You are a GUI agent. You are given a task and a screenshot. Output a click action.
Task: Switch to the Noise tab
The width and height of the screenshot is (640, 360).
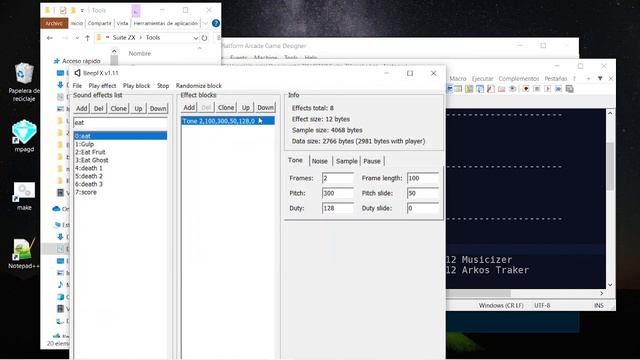(320, 161)
